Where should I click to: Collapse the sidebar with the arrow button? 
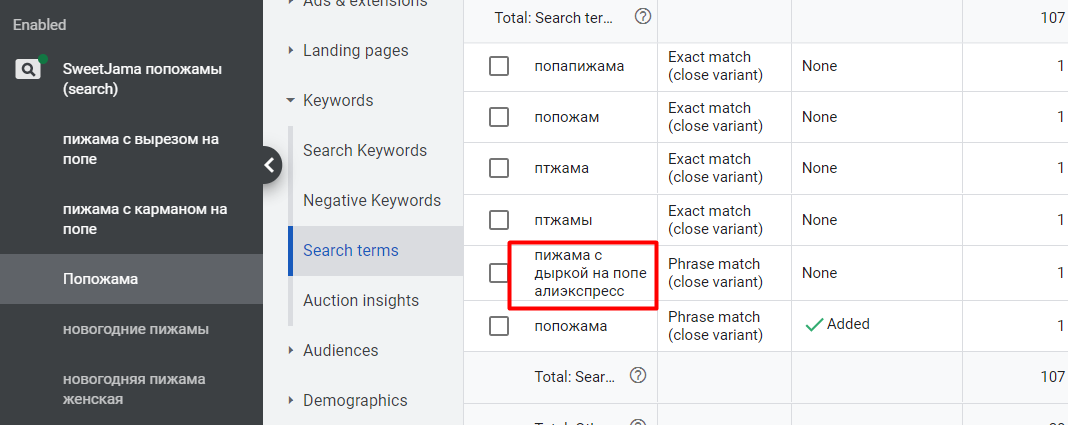pyautogui.click(x=267, y=165)
